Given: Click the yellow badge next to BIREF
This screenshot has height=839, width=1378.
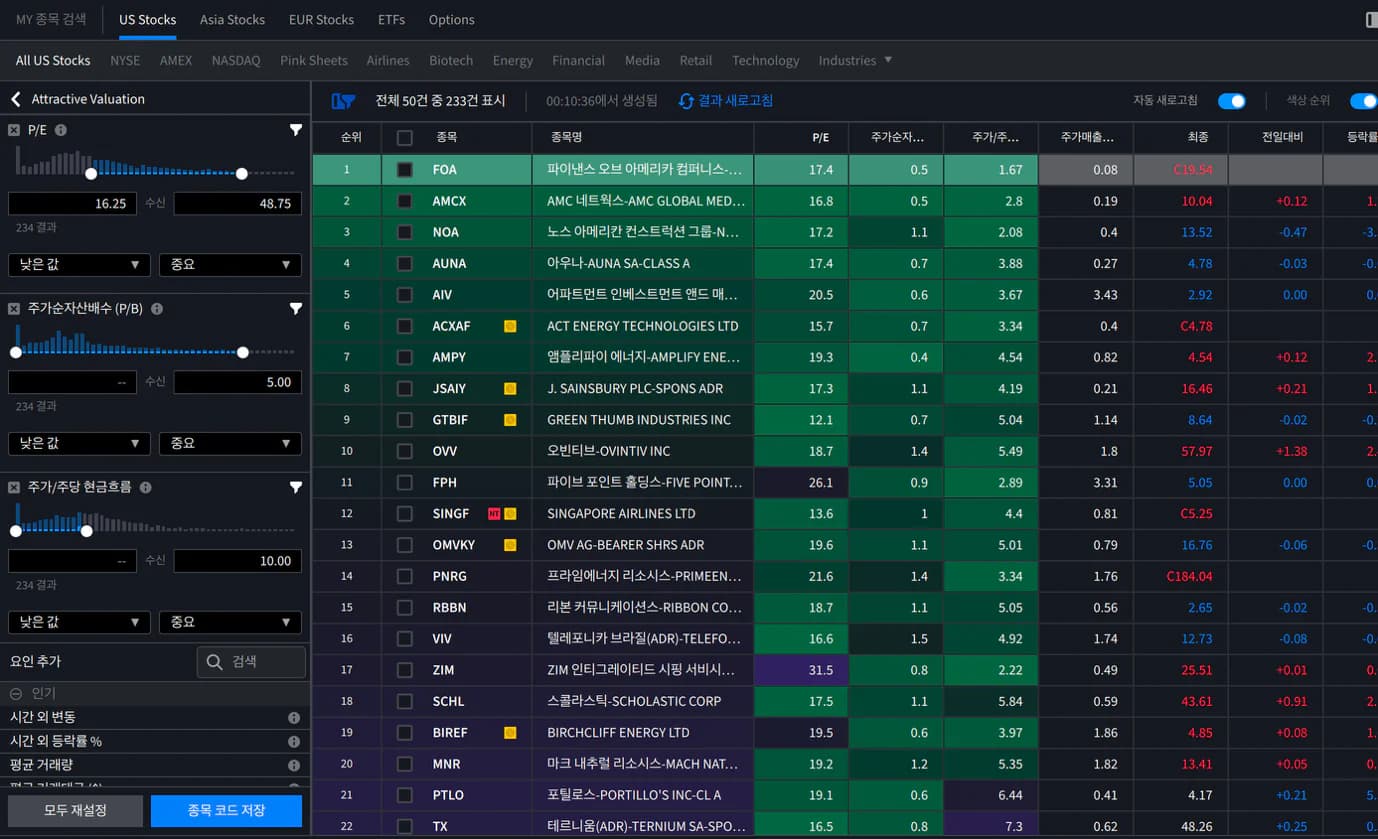Looking at the screenshot, I should point(510,733).
